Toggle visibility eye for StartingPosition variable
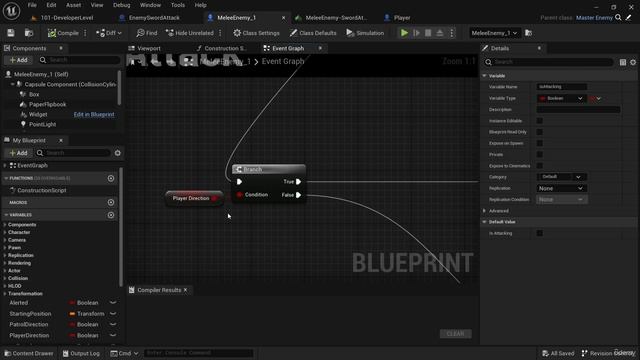 coord(113,314)
